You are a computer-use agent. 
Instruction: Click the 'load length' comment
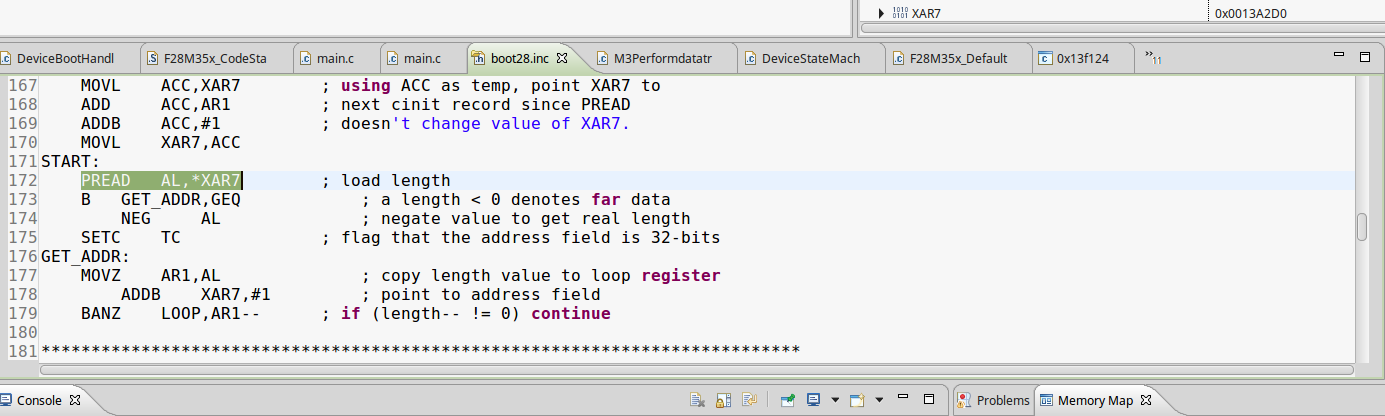tap(396, 181)
